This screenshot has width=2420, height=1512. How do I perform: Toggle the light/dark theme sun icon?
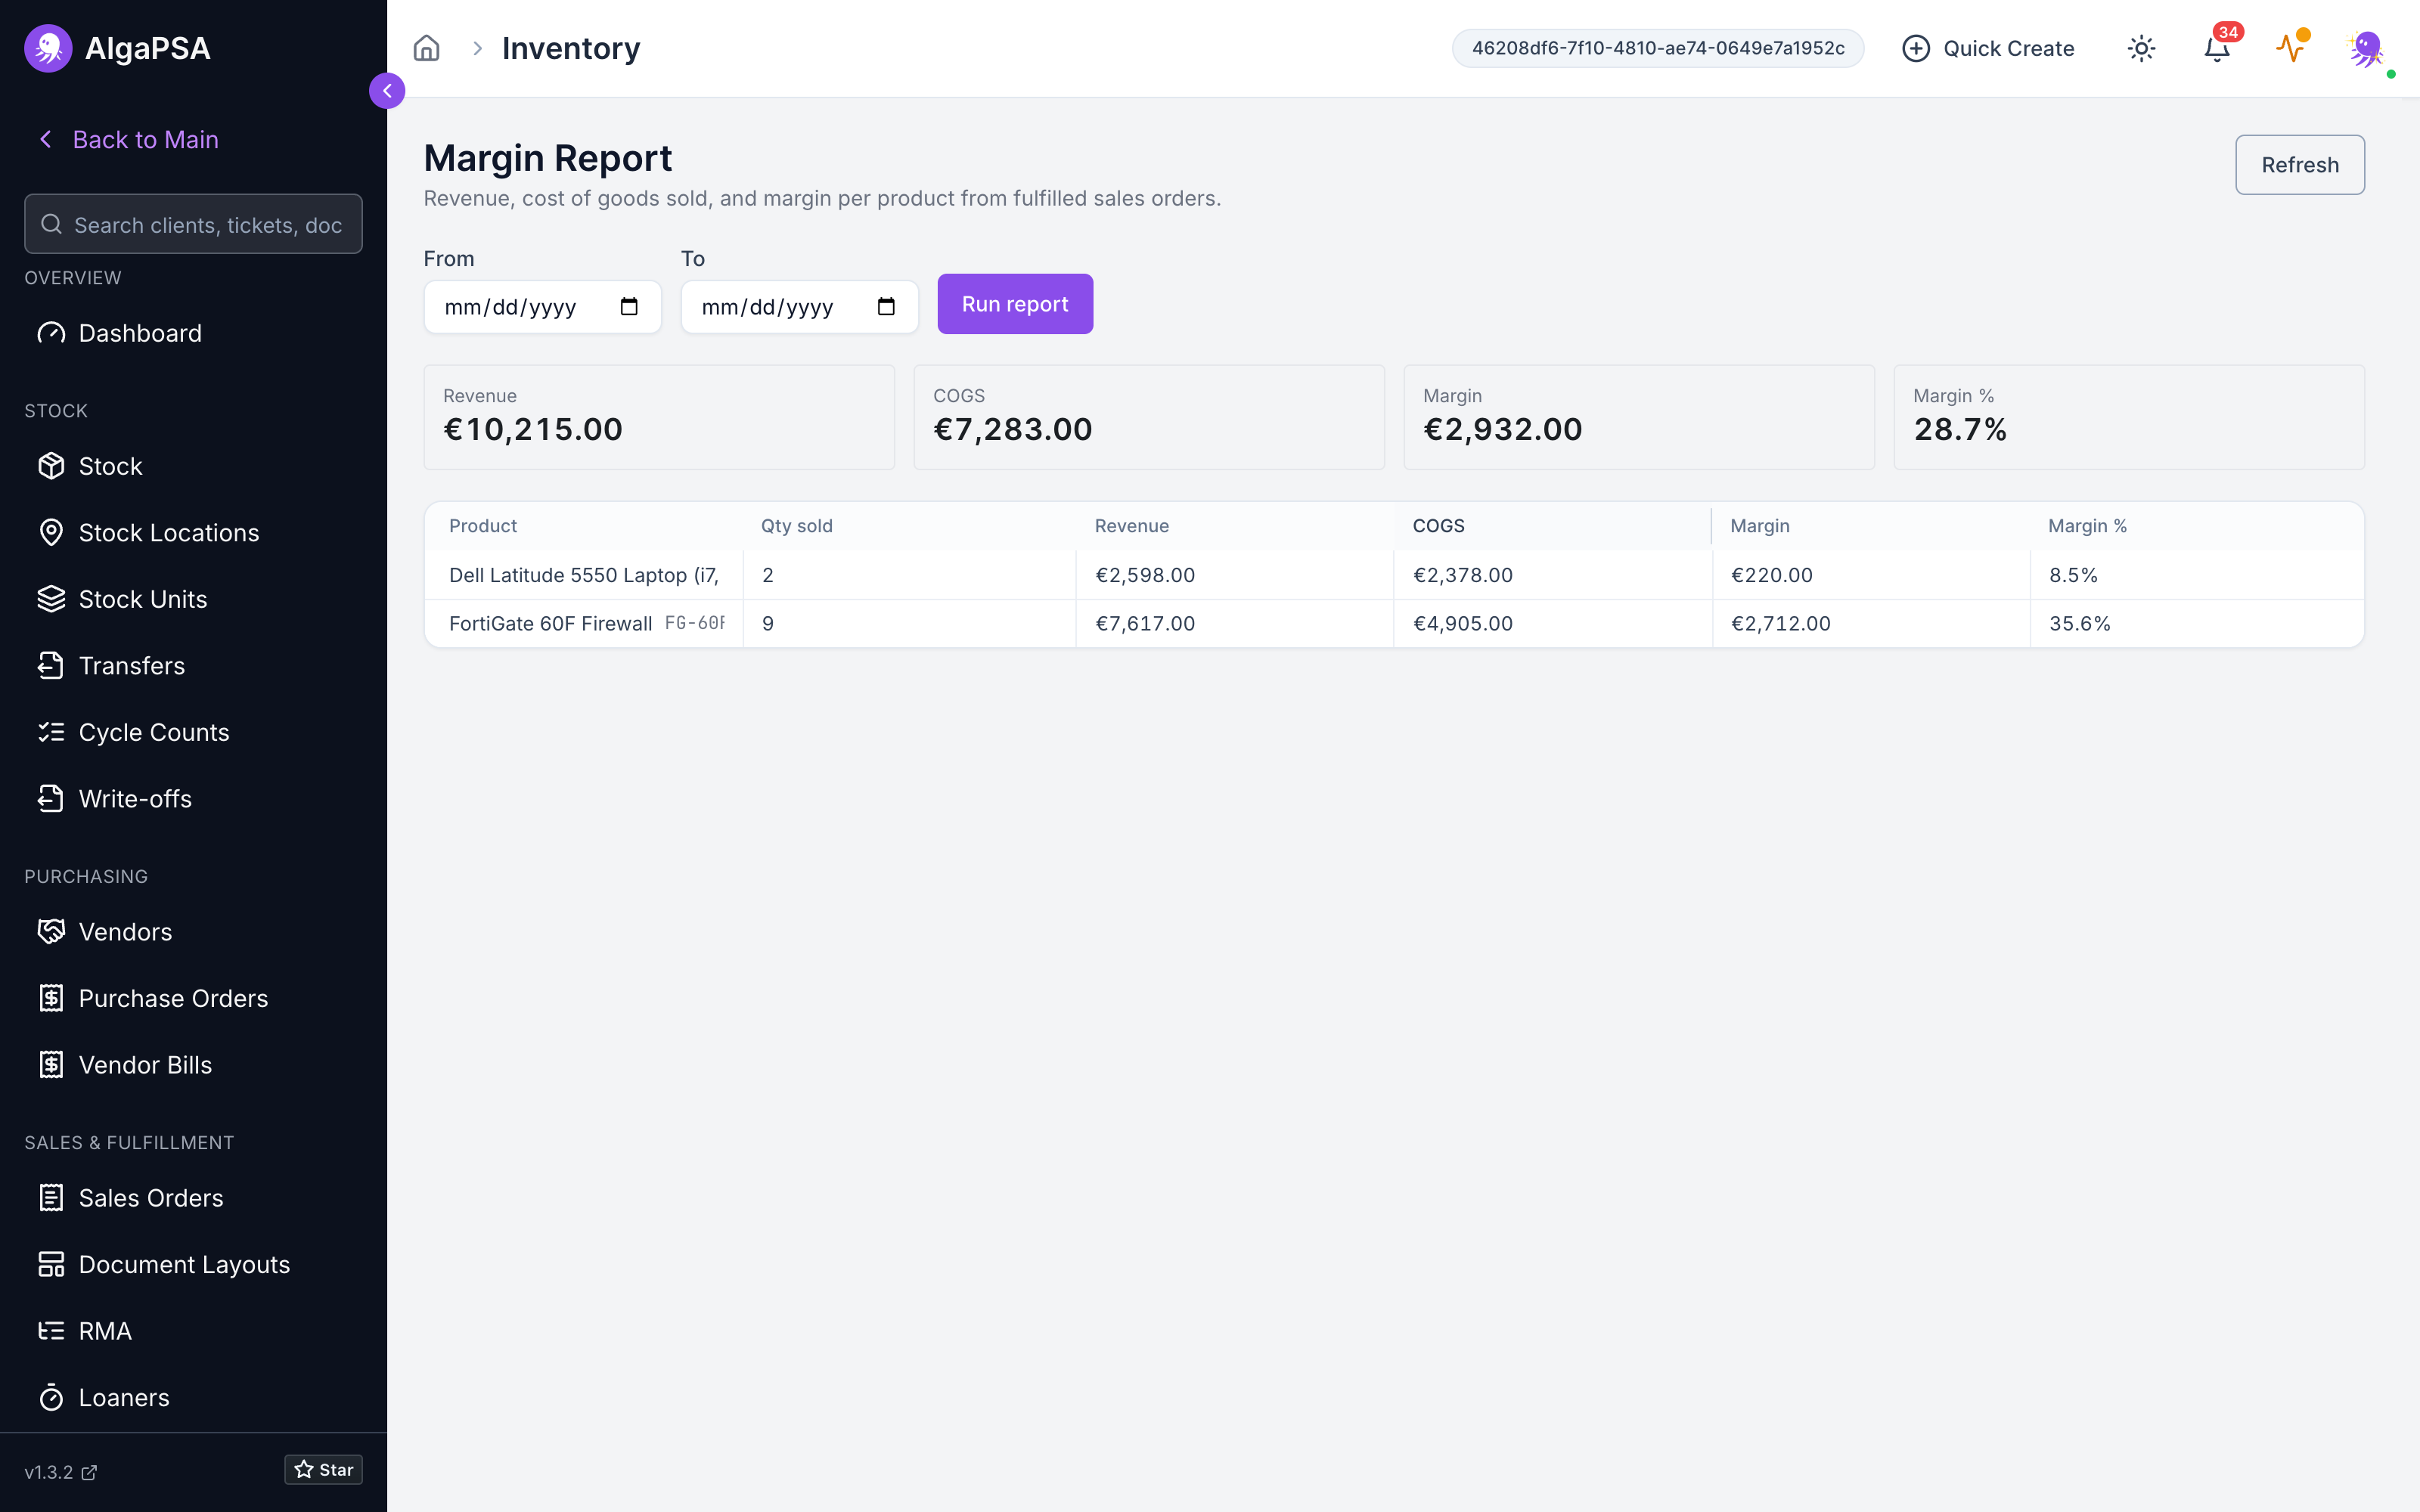2141,48
